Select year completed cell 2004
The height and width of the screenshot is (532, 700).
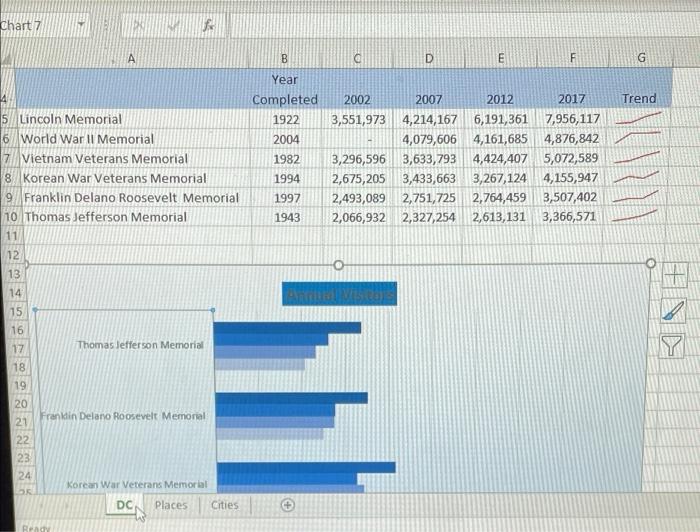pos(286,139)
